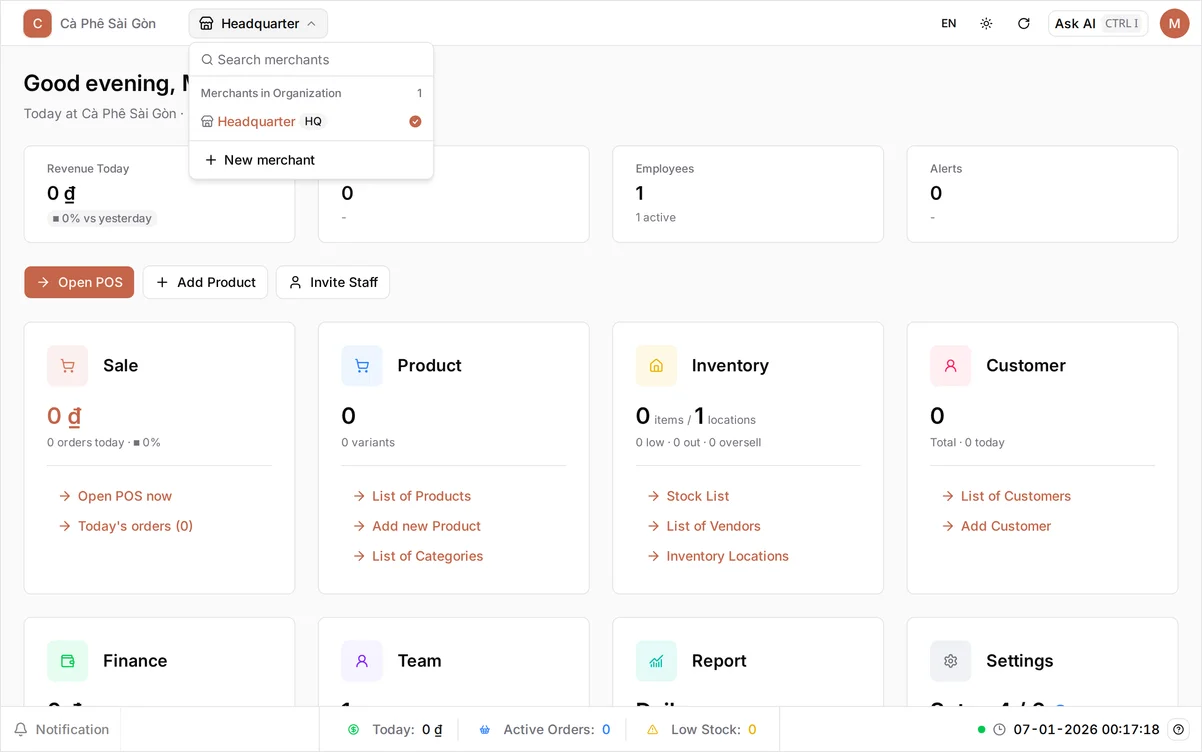
Task: Click the Alerts summary card
Action: 1042,194
